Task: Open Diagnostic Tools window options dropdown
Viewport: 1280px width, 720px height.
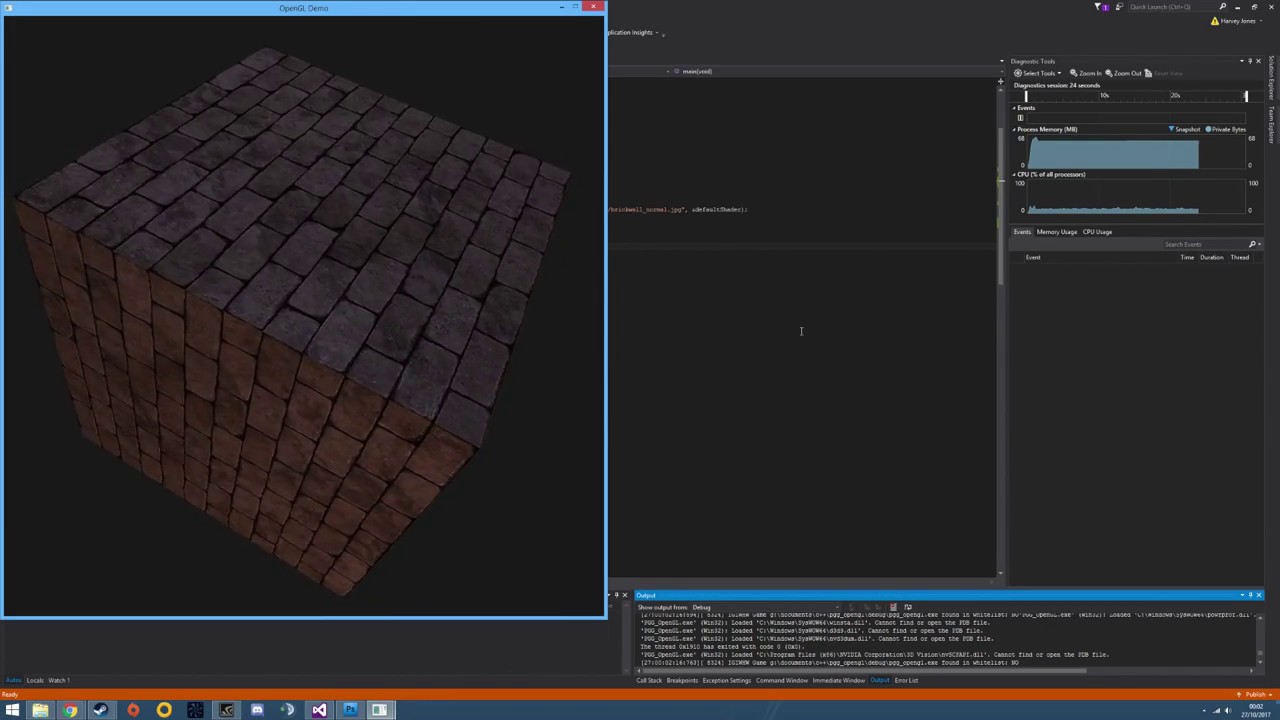Action: click(1242, 61)
